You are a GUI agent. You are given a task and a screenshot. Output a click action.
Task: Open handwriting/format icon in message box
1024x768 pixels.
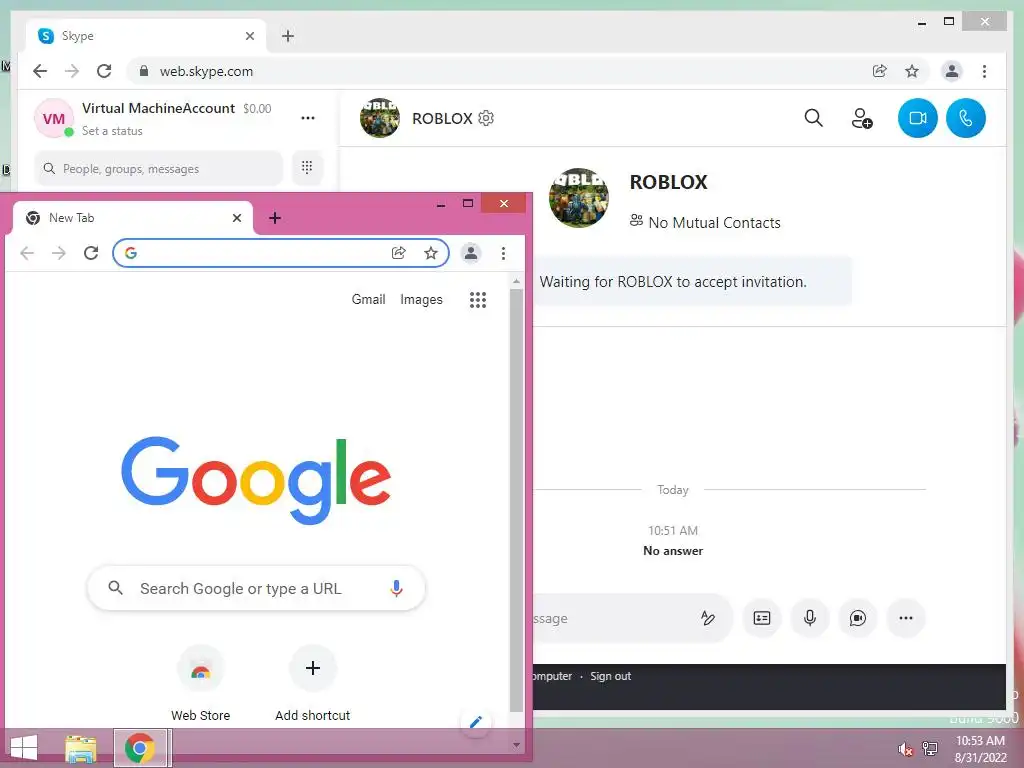708,618
